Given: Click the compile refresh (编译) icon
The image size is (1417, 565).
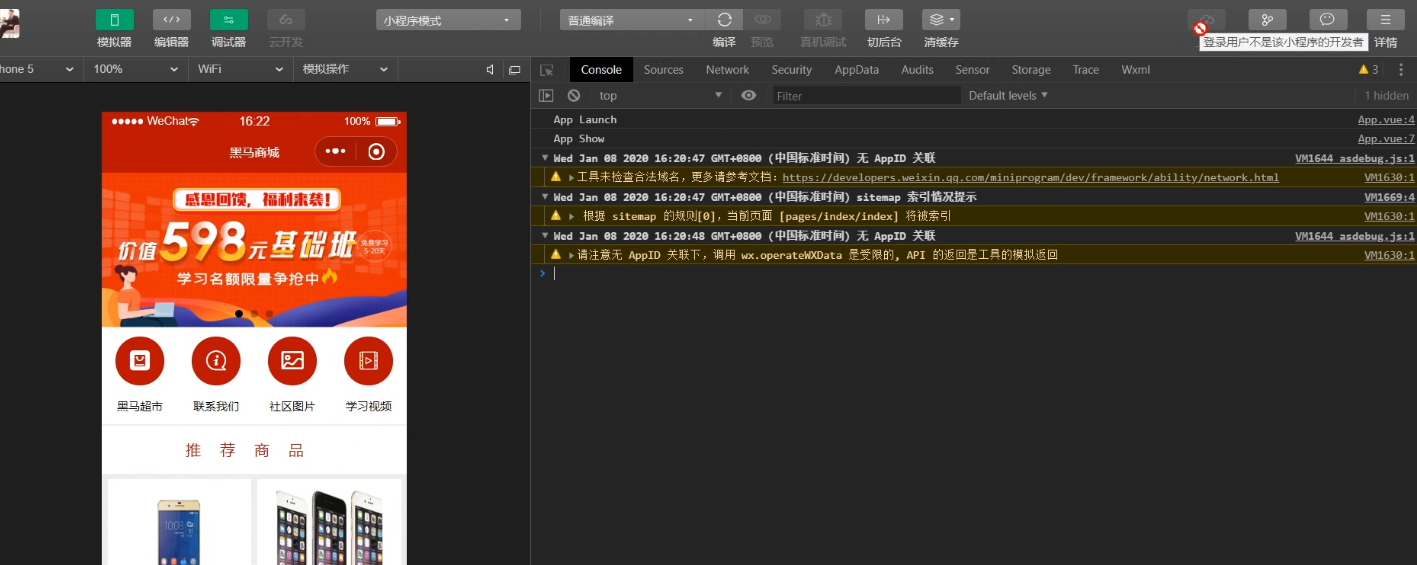Looking at the screenshot, I should click(724, 20).
